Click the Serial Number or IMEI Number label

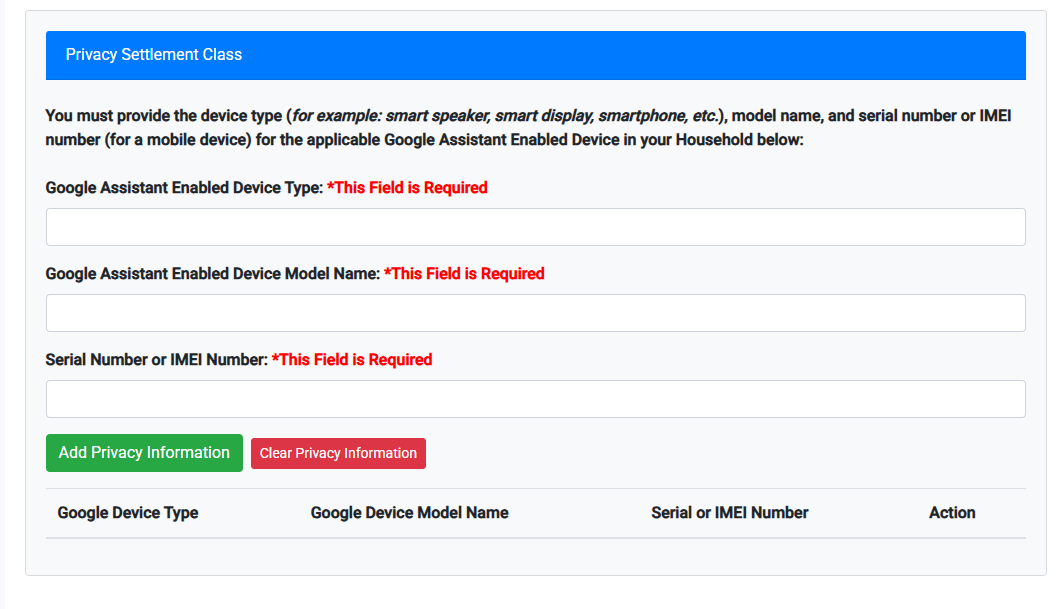click(239, 359)
